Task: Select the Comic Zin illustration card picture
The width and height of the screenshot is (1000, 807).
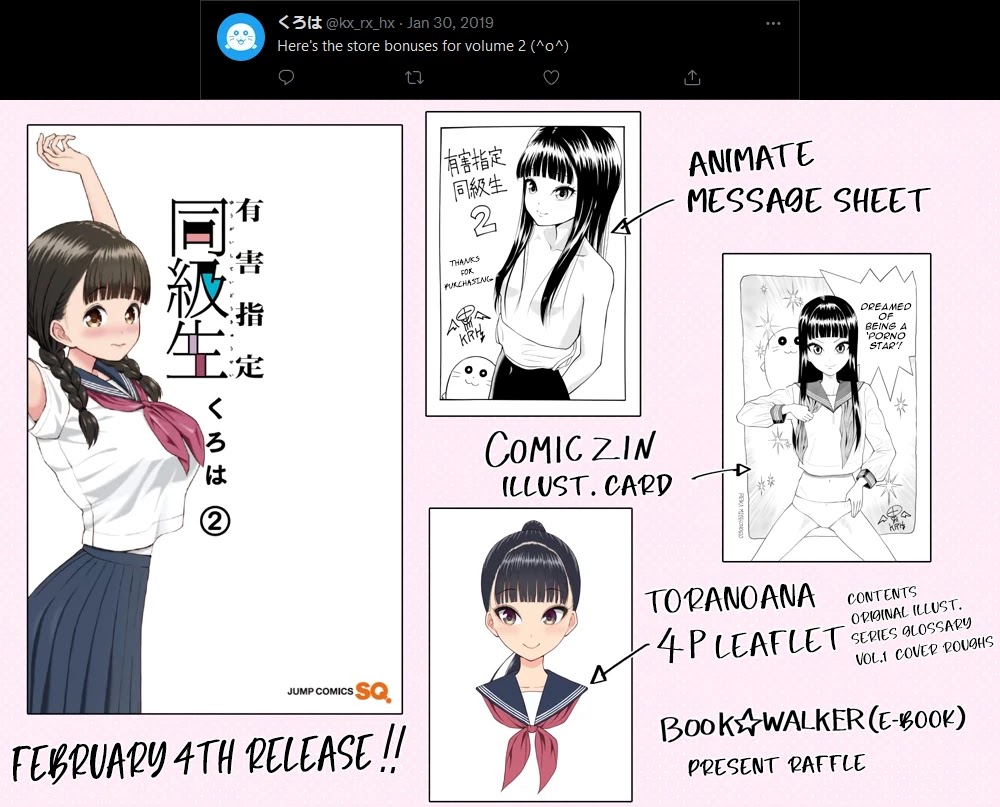Action: click(x=826, y=407)
